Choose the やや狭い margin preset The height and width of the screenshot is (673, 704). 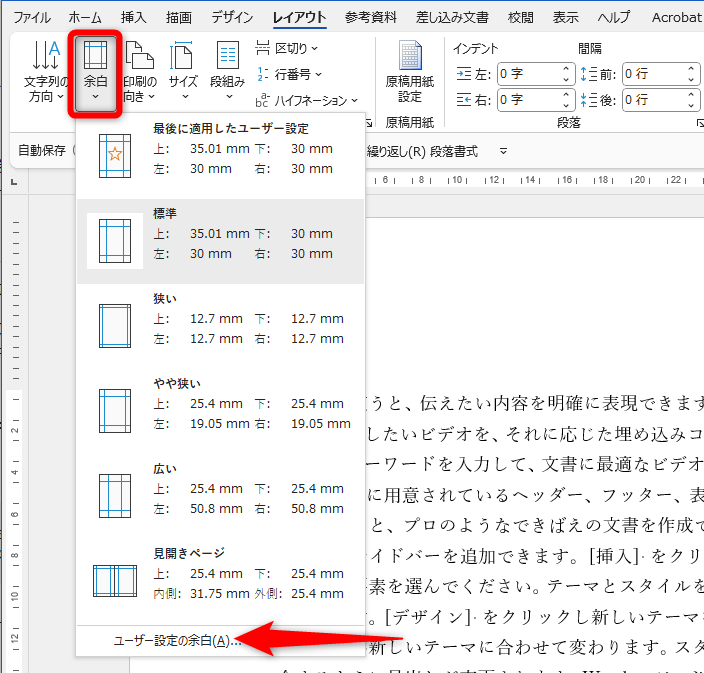[x=220, y=411]
